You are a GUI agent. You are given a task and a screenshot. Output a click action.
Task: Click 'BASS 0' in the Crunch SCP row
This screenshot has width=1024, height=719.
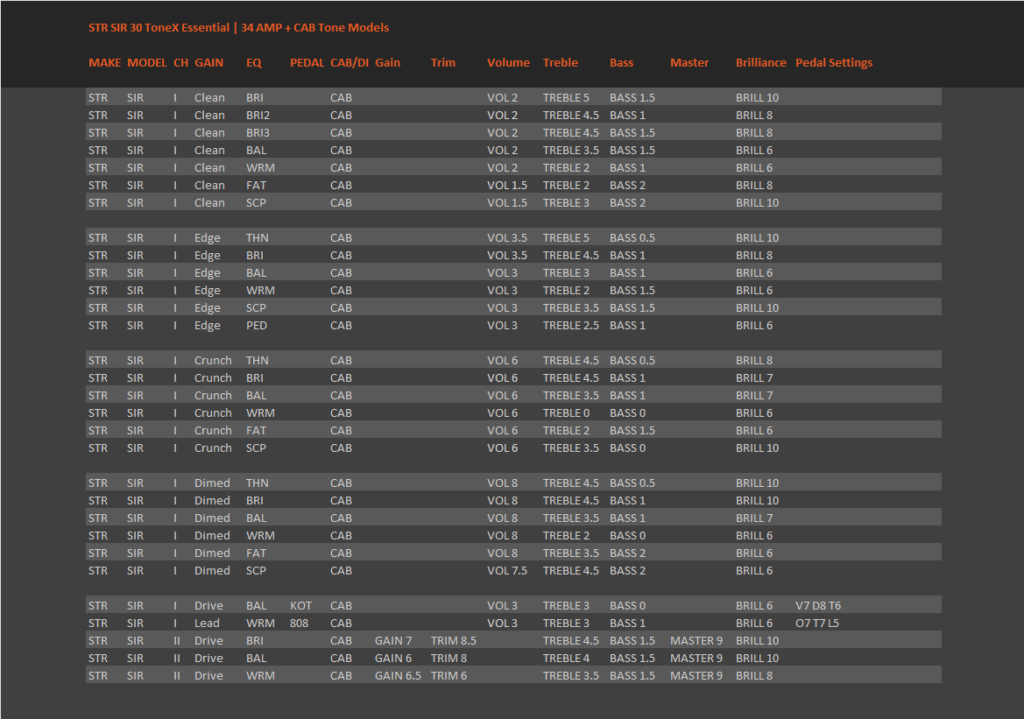(628, 448)
